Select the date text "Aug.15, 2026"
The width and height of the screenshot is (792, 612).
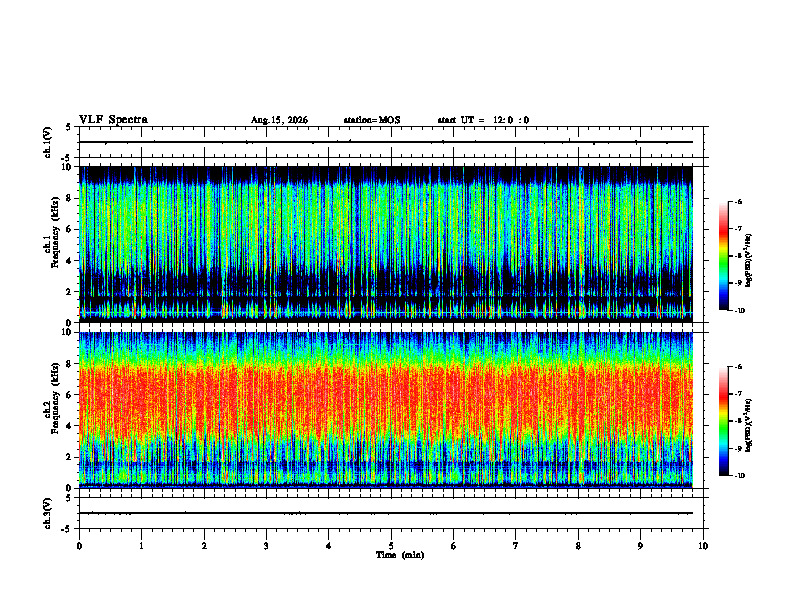[279, 120]
